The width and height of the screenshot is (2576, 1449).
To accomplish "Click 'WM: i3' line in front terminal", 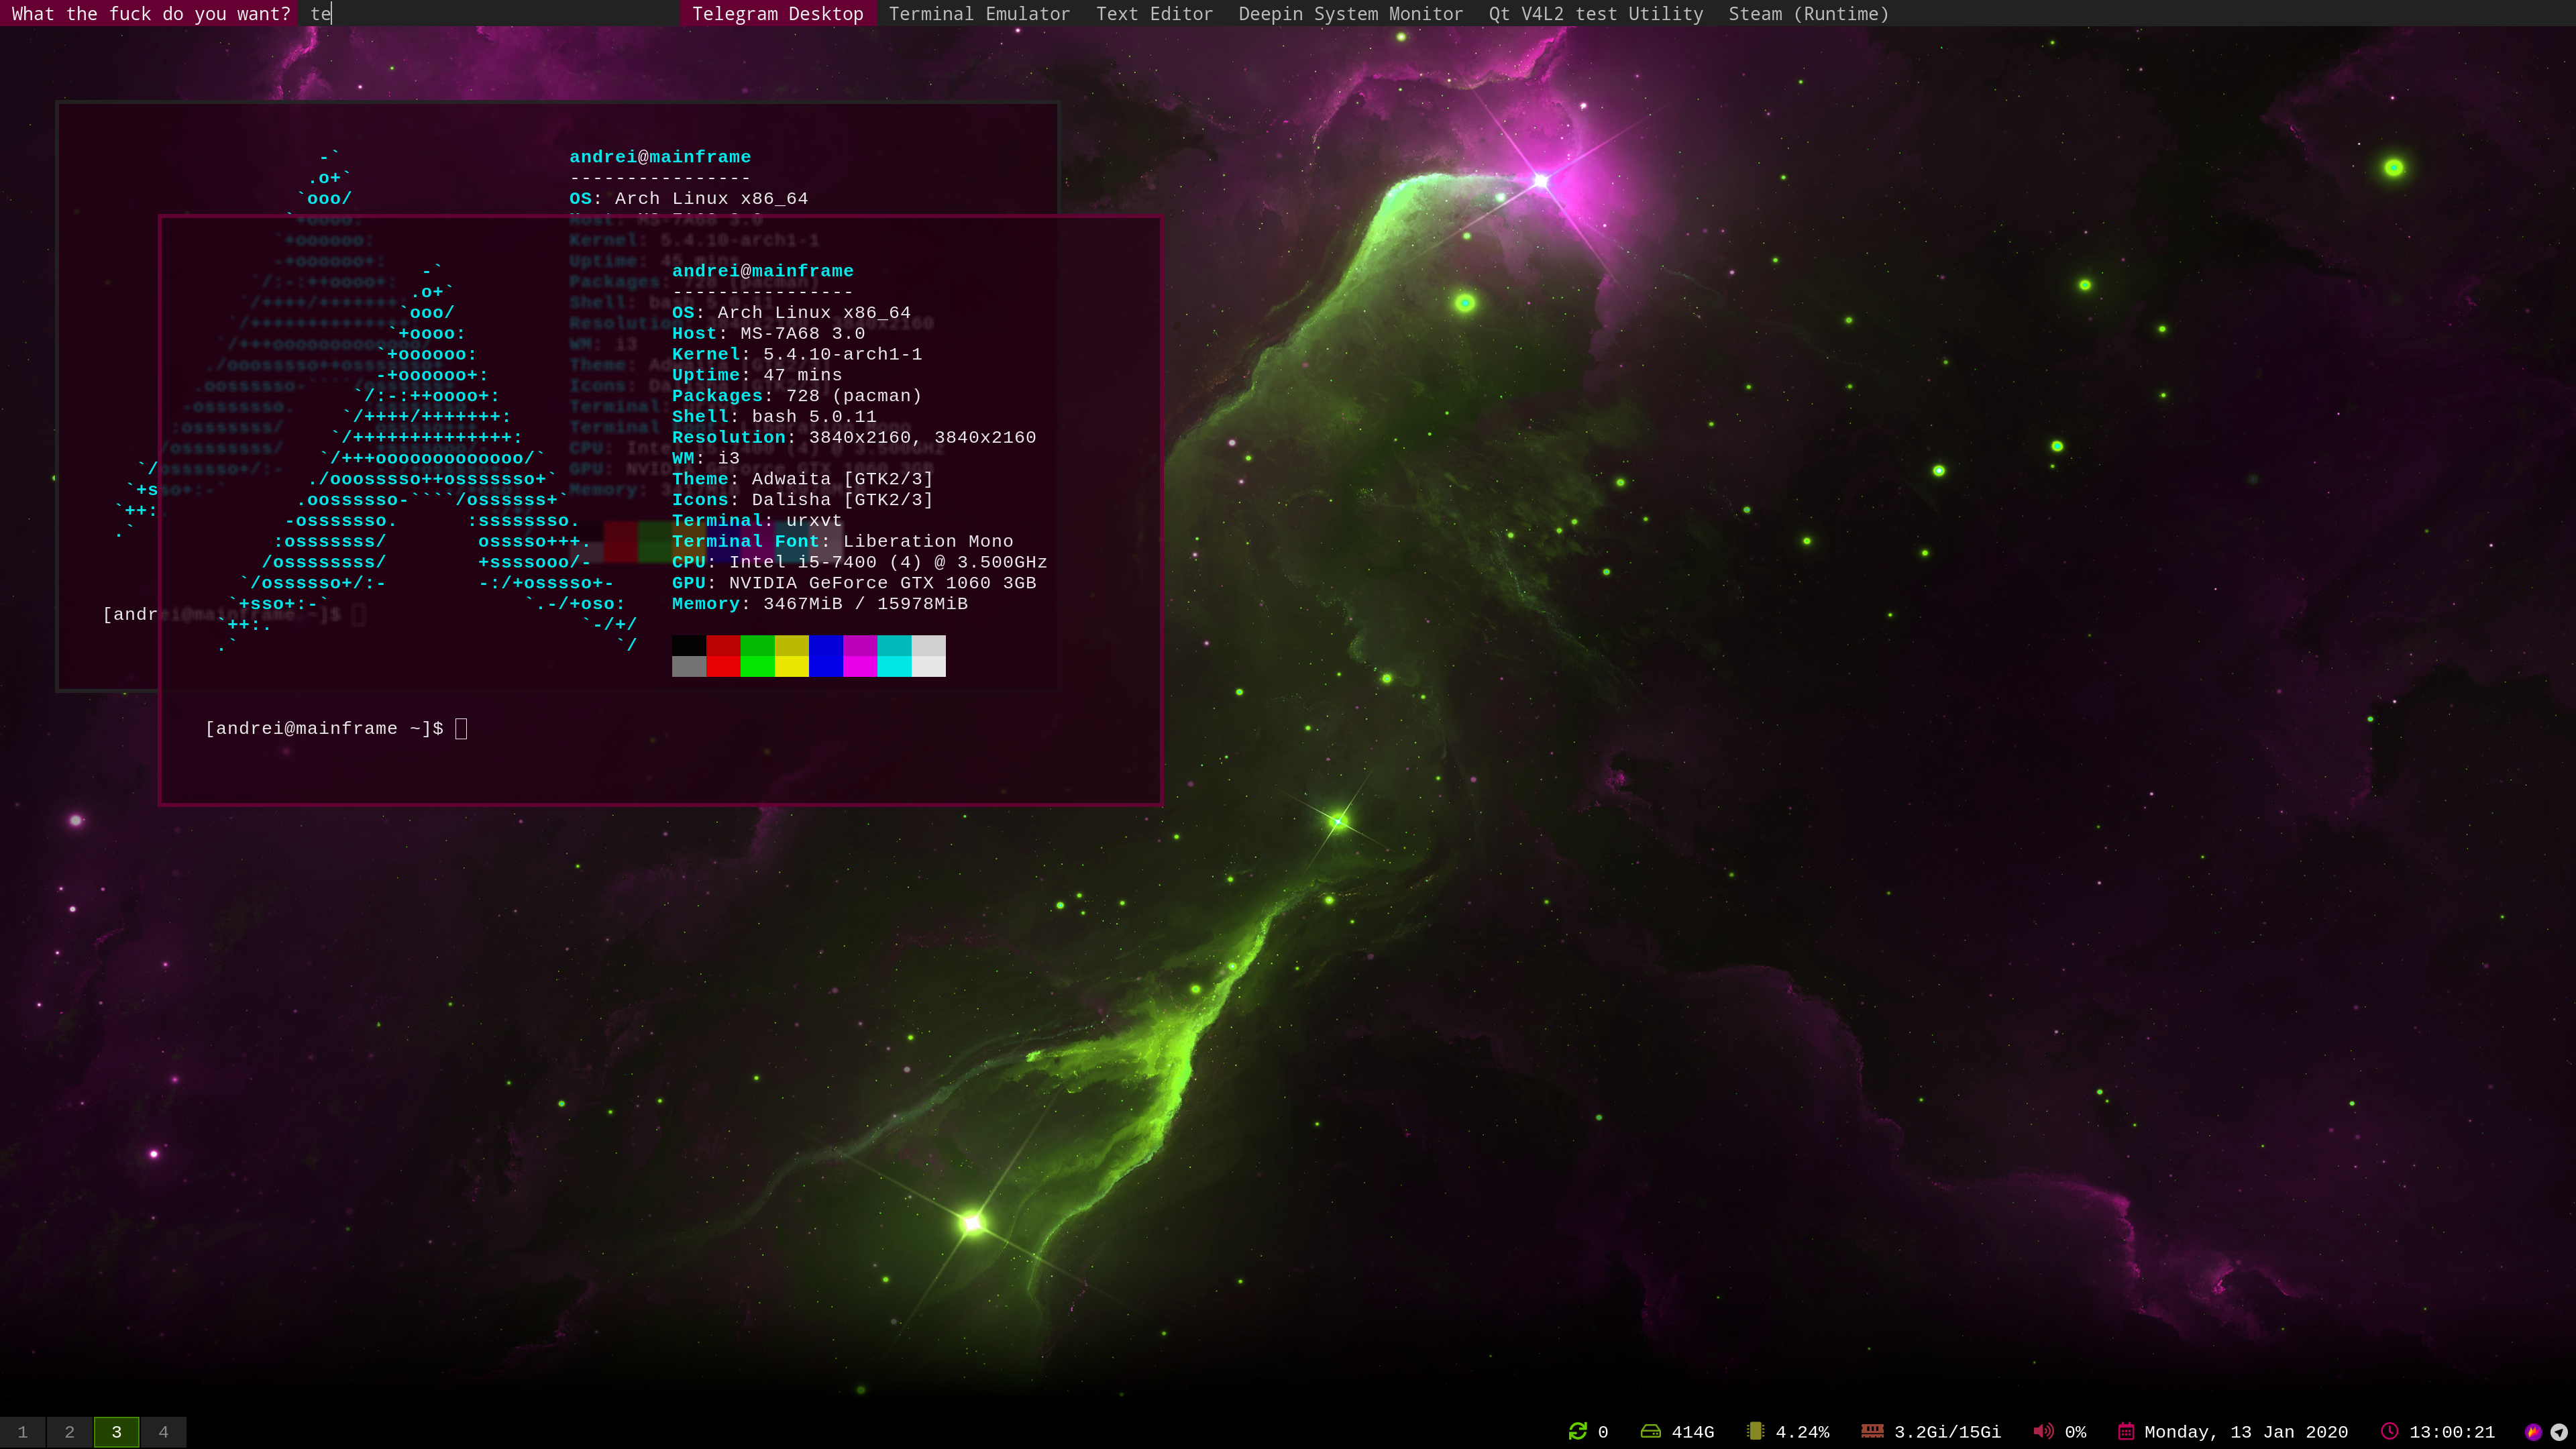I will click(x=706, y=458).
